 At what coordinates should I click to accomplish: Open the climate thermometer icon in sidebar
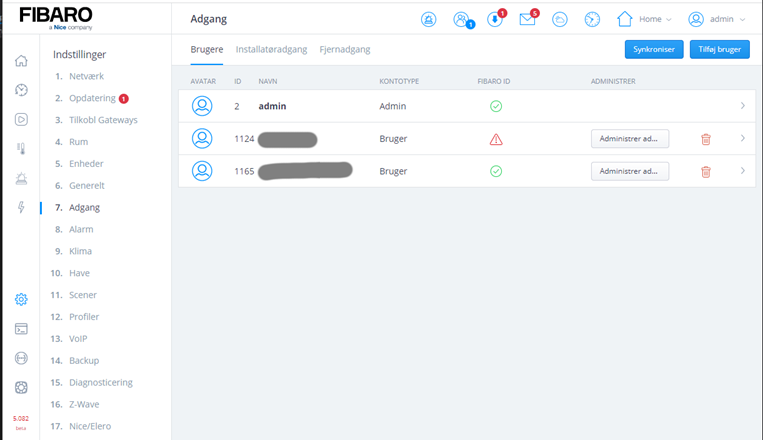(21, 149)
